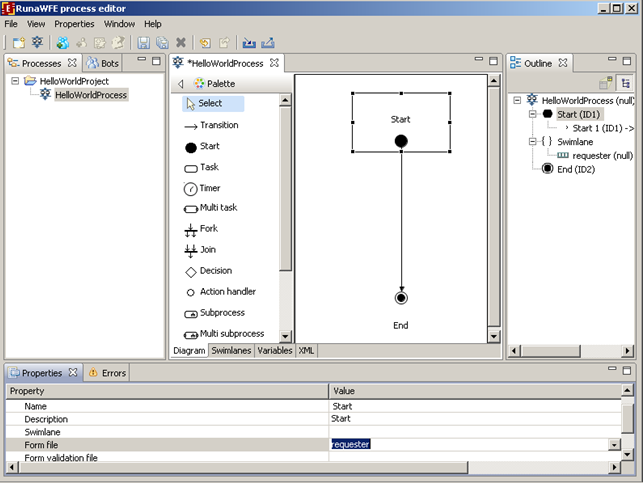
Task: Open the Form file value dropdown
Action: [613, 444]
